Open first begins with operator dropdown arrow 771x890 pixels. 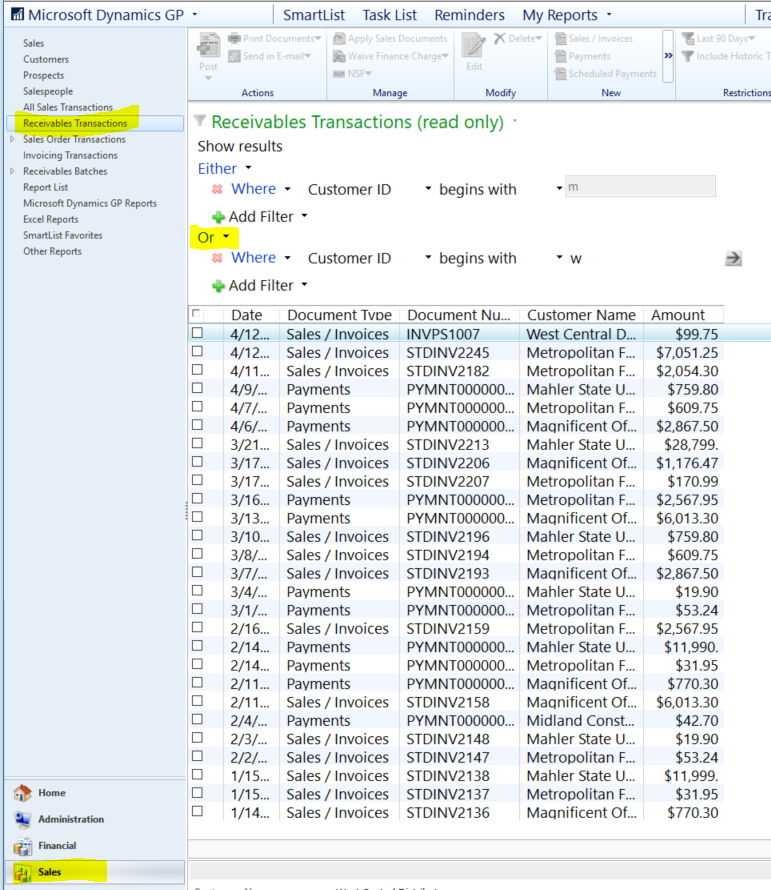pos(559,188)
